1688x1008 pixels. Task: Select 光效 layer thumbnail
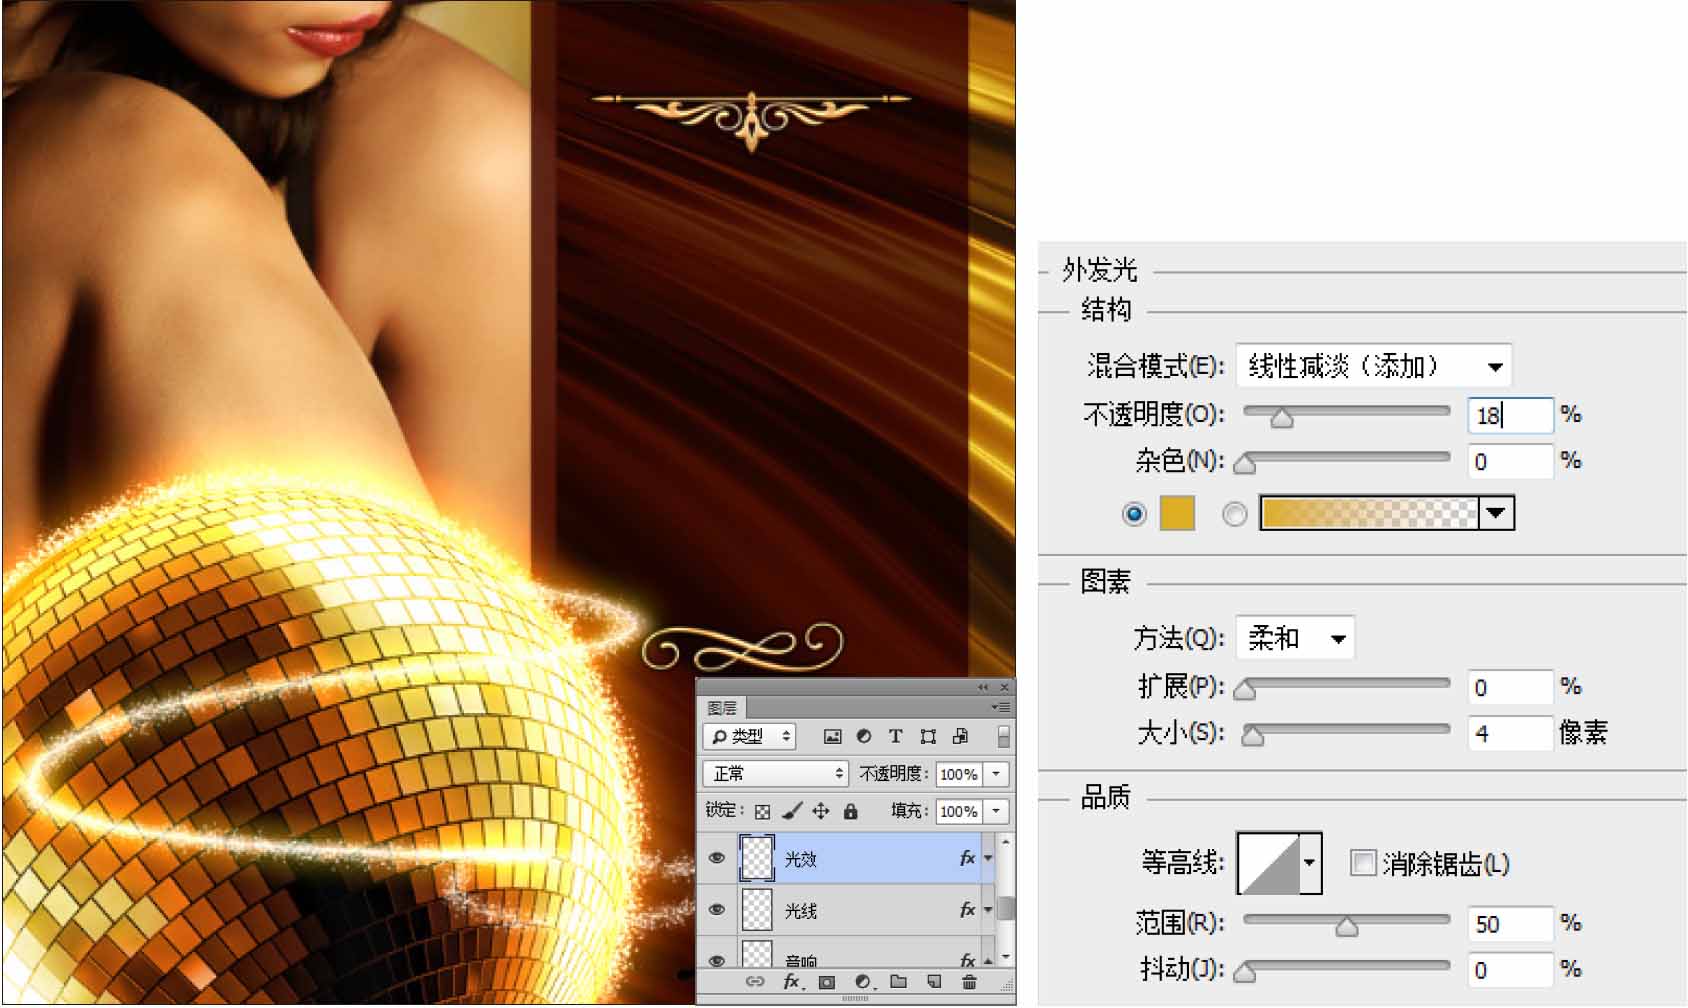click(757, 858)
